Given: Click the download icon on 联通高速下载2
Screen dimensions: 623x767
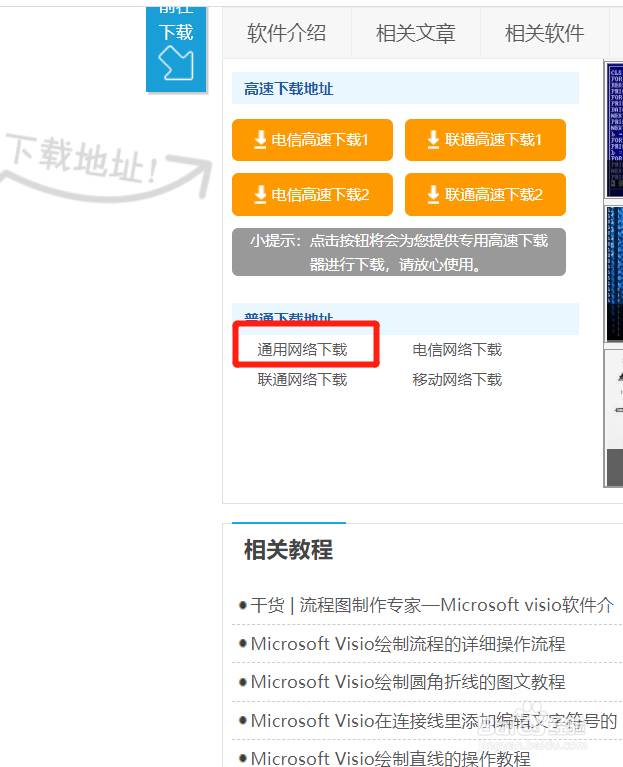Looking at the screenshot, I should pos(433,194).
